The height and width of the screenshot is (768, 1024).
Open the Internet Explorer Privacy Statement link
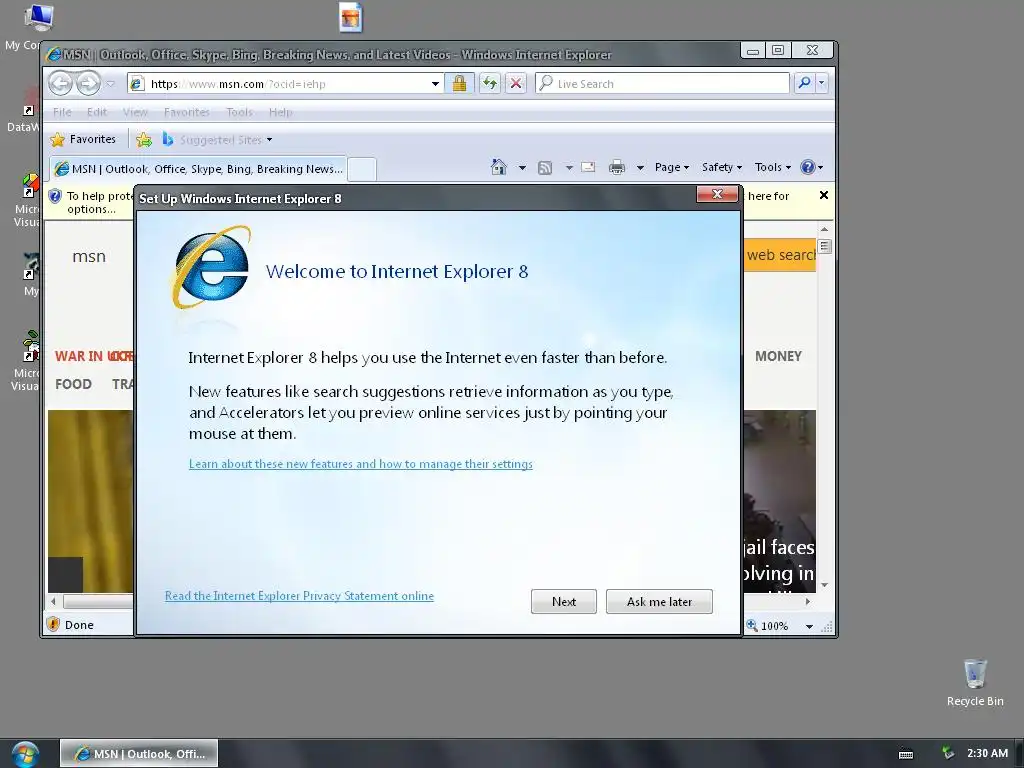coord(299,596)
